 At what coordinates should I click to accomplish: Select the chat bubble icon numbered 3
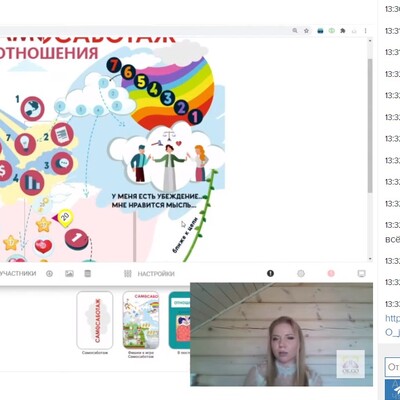pos(62,163)
